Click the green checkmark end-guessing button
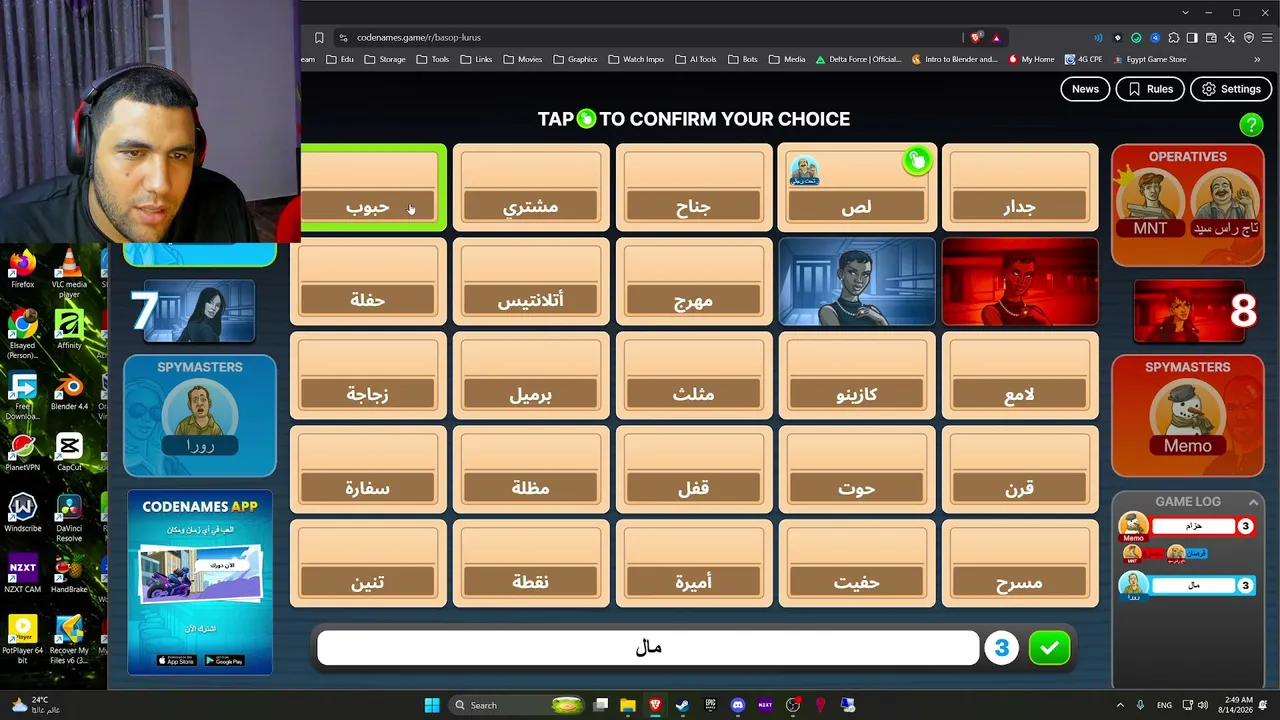 [x=1049, y=648]
